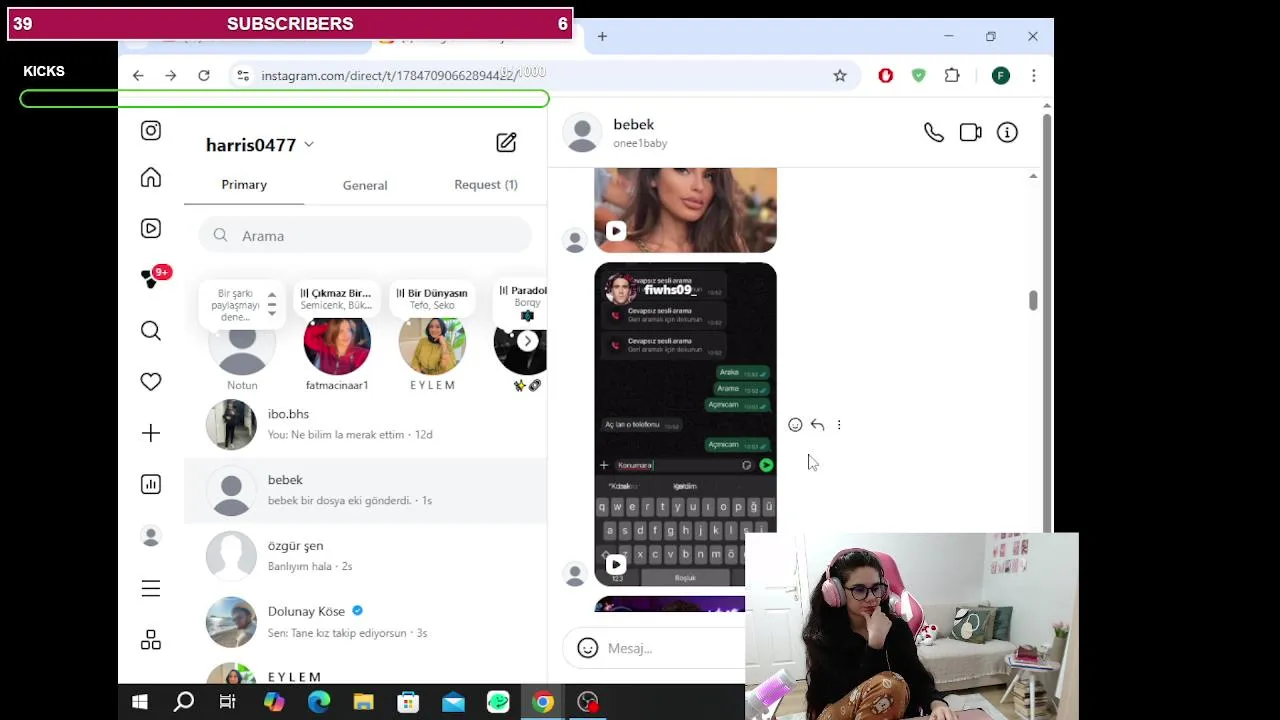
Task: Open Notifications heart icon
Action: [x=151, y=382]
